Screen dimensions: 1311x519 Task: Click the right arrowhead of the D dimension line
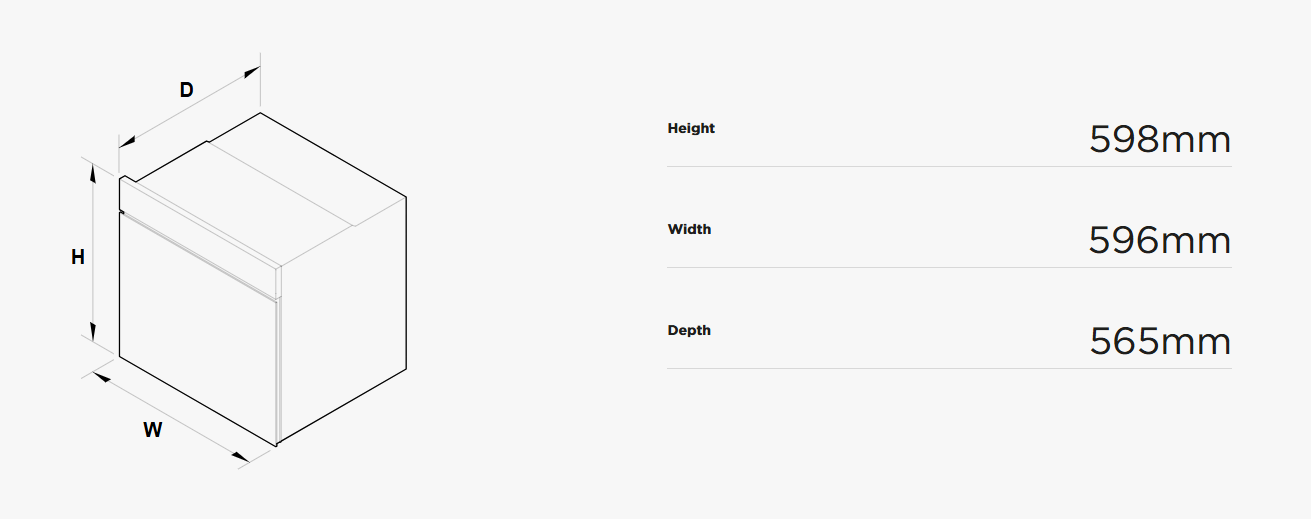pyautogui.click(x=251, y=71)
